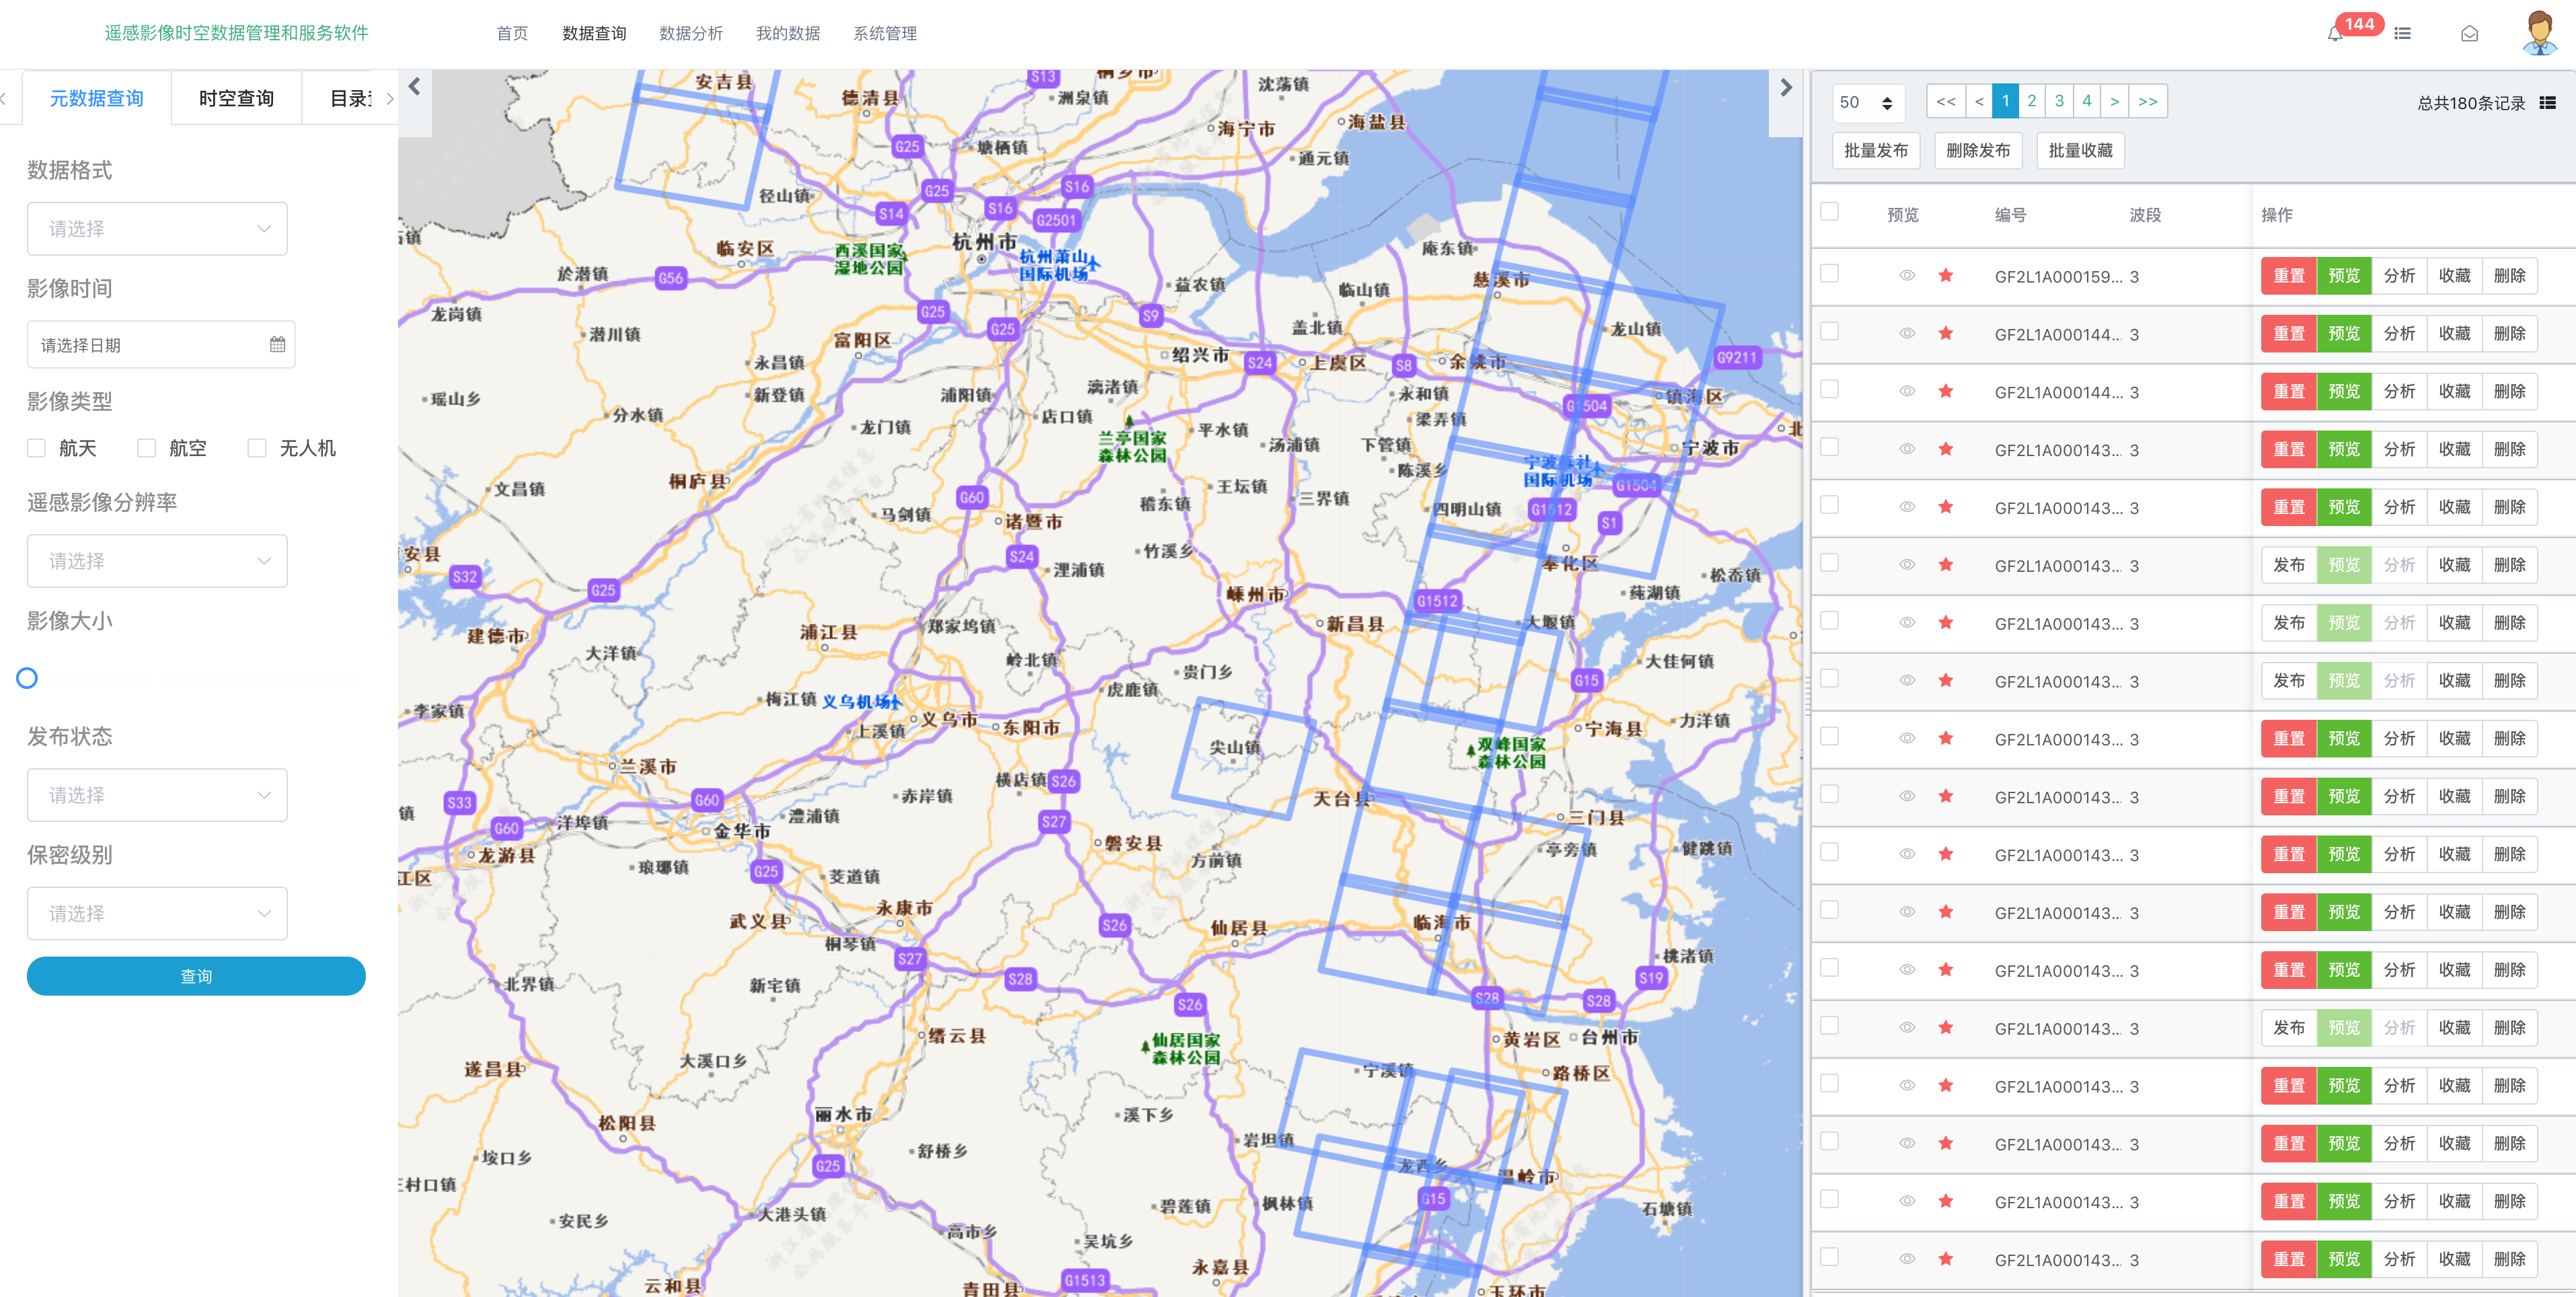Check the 无人机 checkbox

tap(257, 448)
